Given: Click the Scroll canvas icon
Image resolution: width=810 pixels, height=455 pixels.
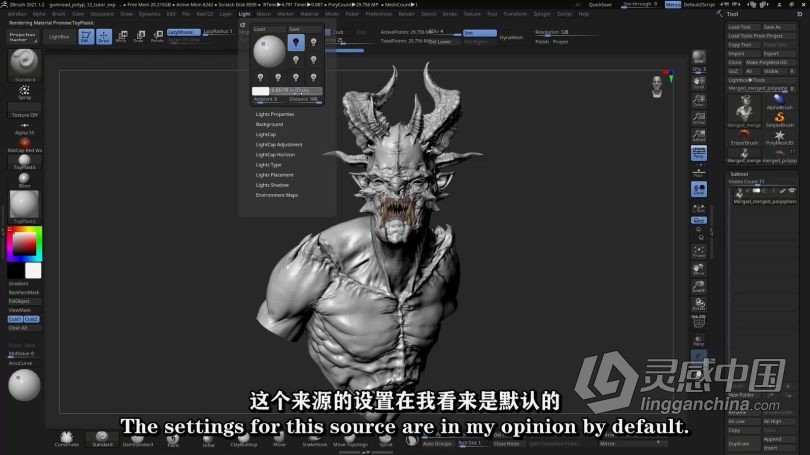Looking at the screenshot, I should (699, 83).
